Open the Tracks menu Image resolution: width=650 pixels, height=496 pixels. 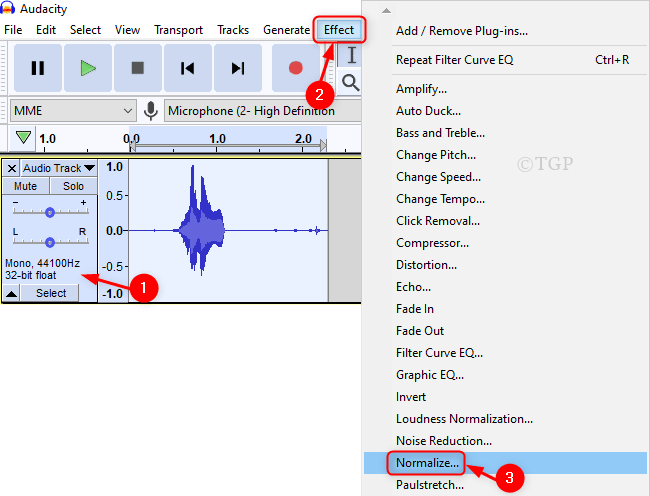(x=233, y=30)
